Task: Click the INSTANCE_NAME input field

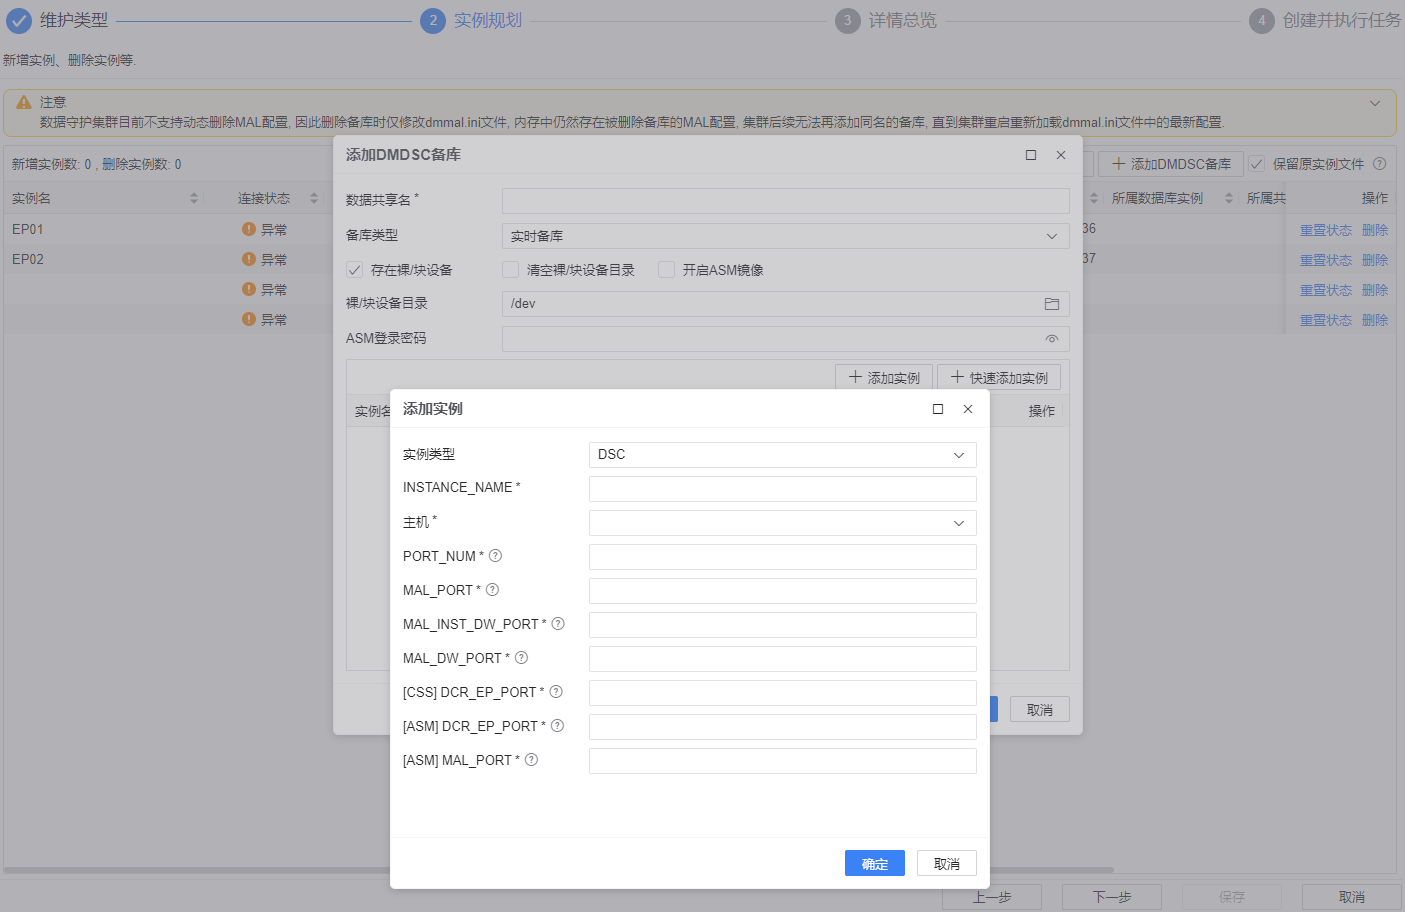Action: click(783, 489)
